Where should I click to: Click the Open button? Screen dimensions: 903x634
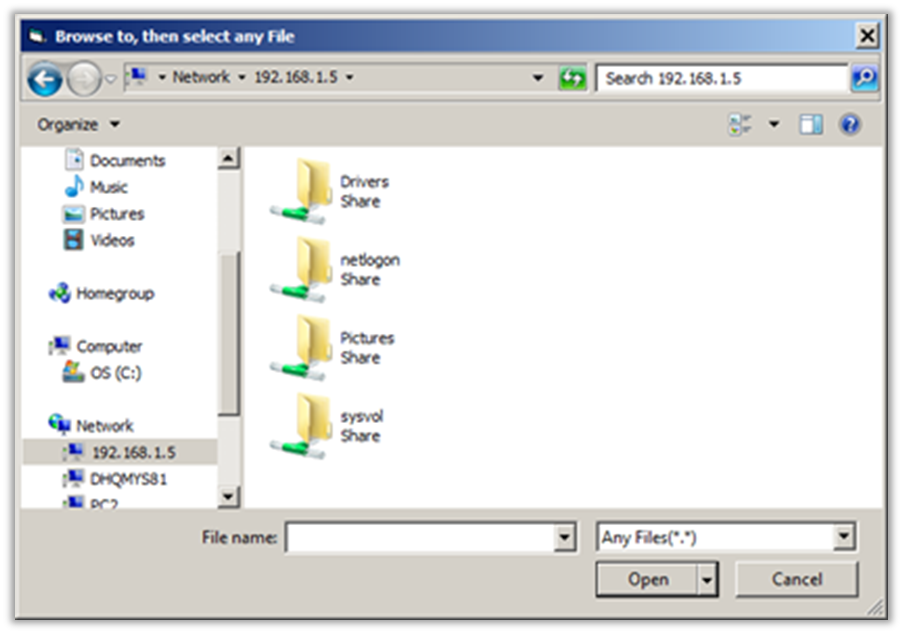click(647, 579)
